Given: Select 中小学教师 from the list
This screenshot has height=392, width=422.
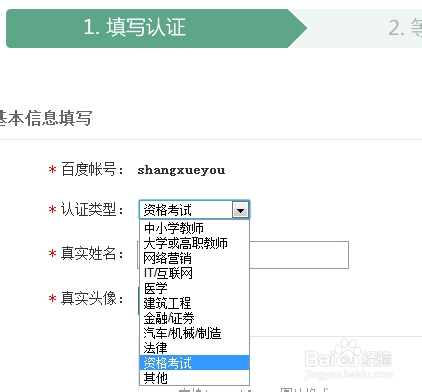Looking at the screenshot, I should pyautogui.click(x=194, y=228).
